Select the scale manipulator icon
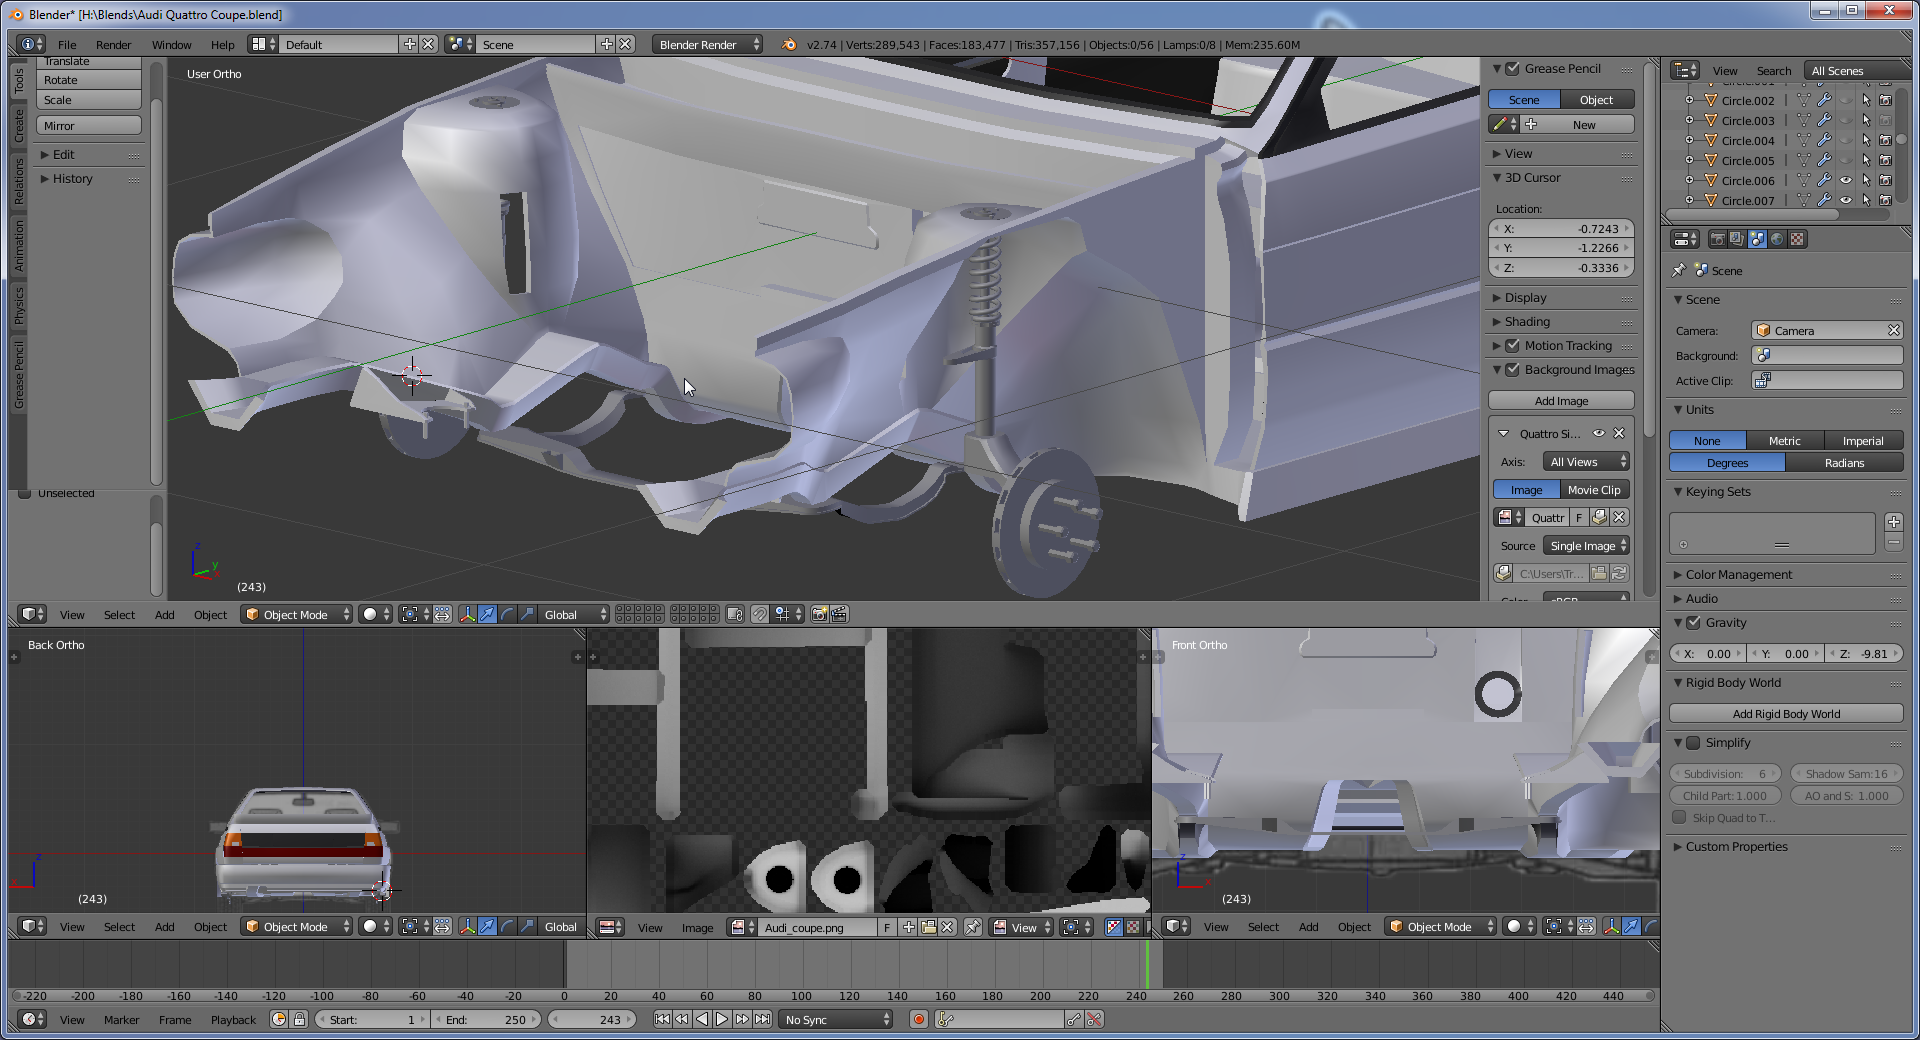Image resolution: width=1920 pixels, height=1040 pixels. click(x=527, y=615)
